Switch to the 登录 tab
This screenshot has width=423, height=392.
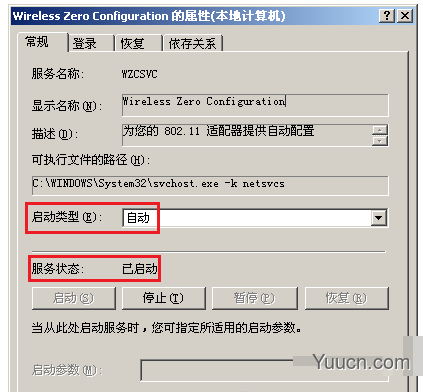click(90, 43)
